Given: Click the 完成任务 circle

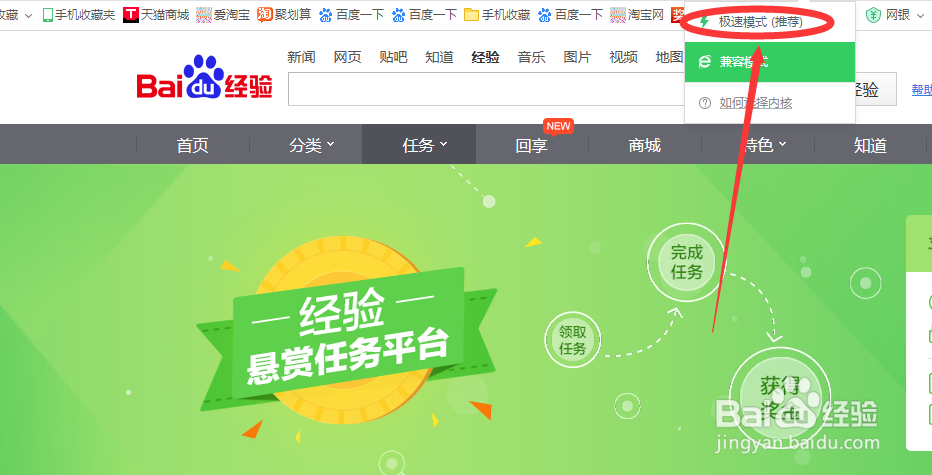Looking at the screenshot, I should pyautogui.click(x=687, y=262).
